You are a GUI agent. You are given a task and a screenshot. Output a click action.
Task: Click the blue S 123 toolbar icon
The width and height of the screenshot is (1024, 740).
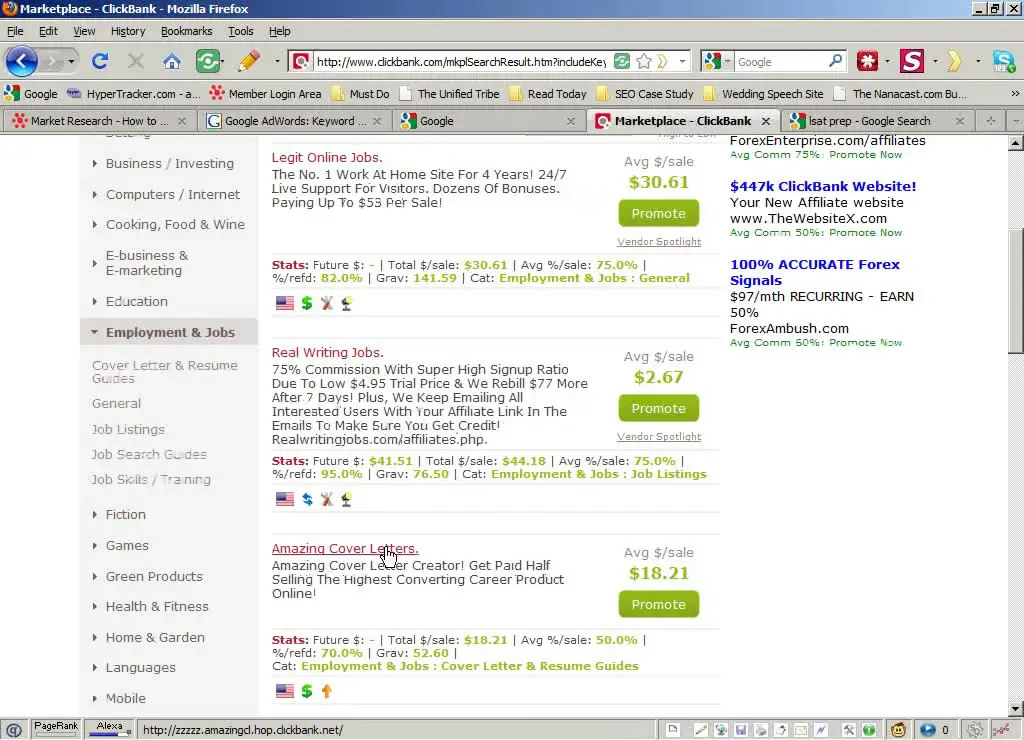[x=1004, y=61]
